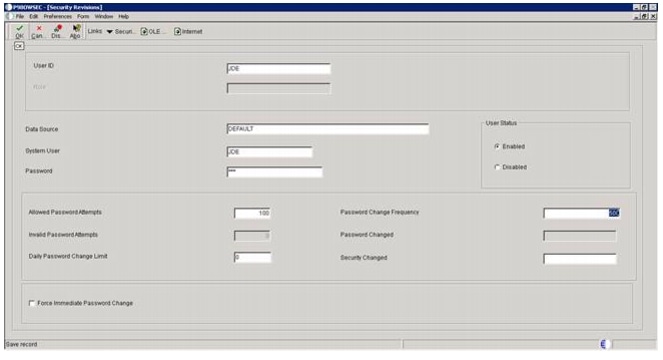Open the OLE link icon
This screenshot has height=360, width=663.
click(x=144, y=32)
